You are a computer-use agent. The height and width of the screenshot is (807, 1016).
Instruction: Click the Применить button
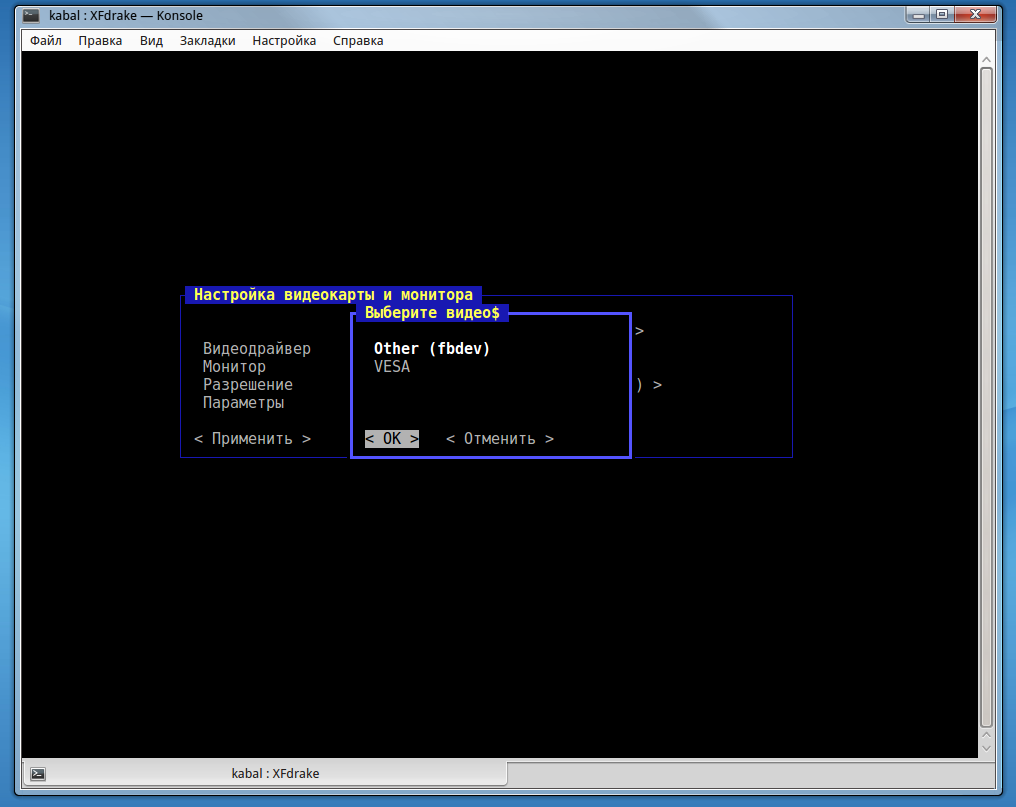[252, 439]
